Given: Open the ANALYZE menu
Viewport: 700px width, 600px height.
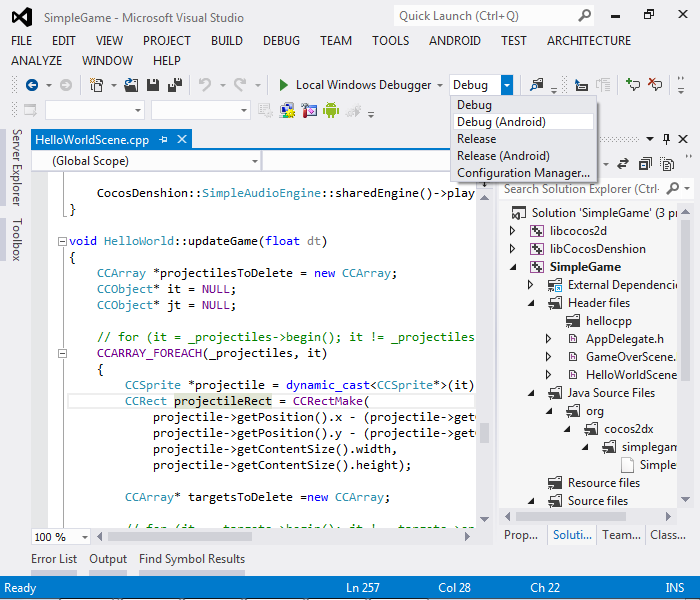Looking at the screenshot, I should coord(37,60).
